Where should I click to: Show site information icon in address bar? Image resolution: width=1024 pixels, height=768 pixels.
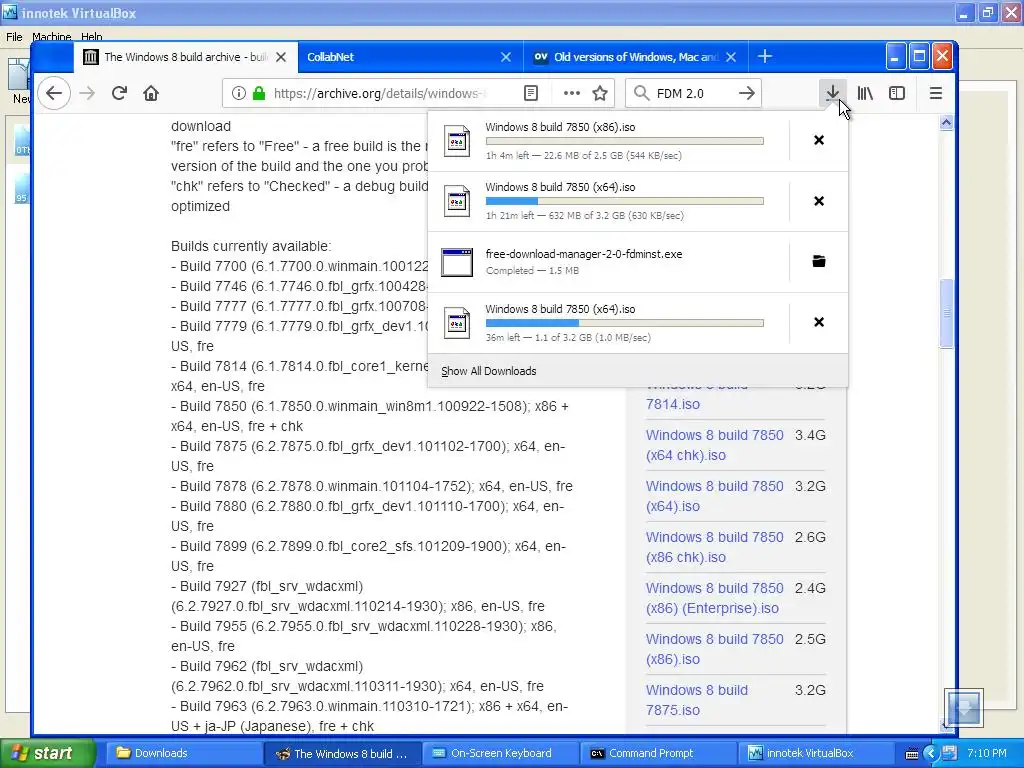coord(239,93)
